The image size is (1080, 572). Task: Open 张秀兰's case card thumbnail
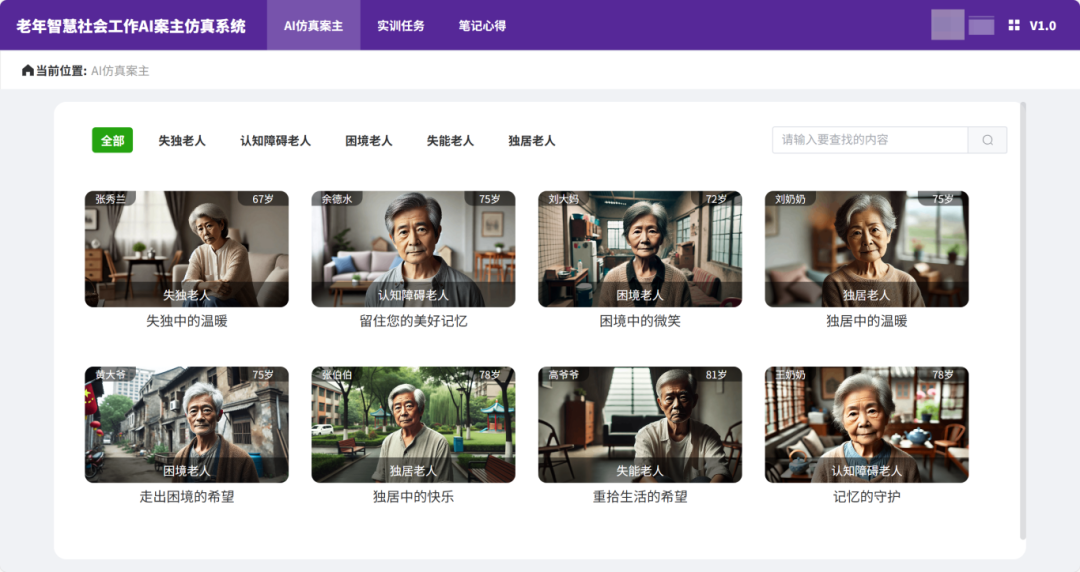point(186,248)
